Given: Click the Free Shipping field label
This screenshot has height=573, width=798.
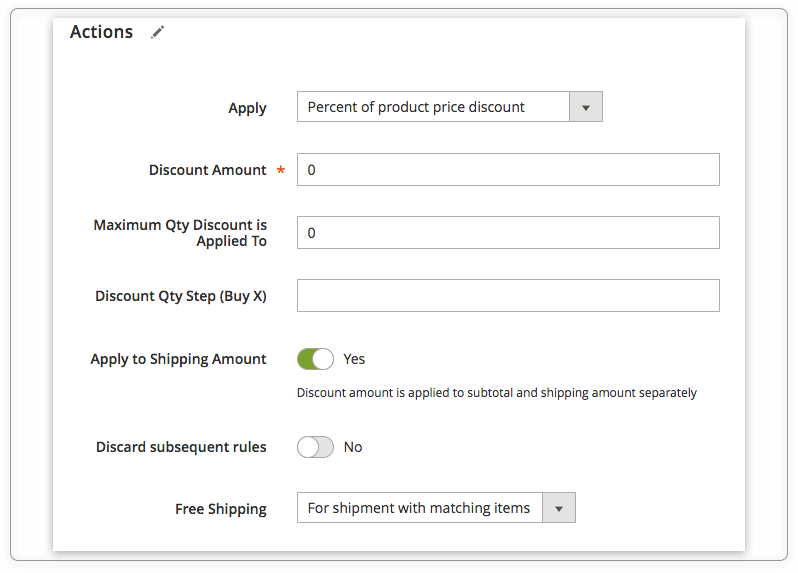Looking at the screenshot, I should (x=221, y=509).
